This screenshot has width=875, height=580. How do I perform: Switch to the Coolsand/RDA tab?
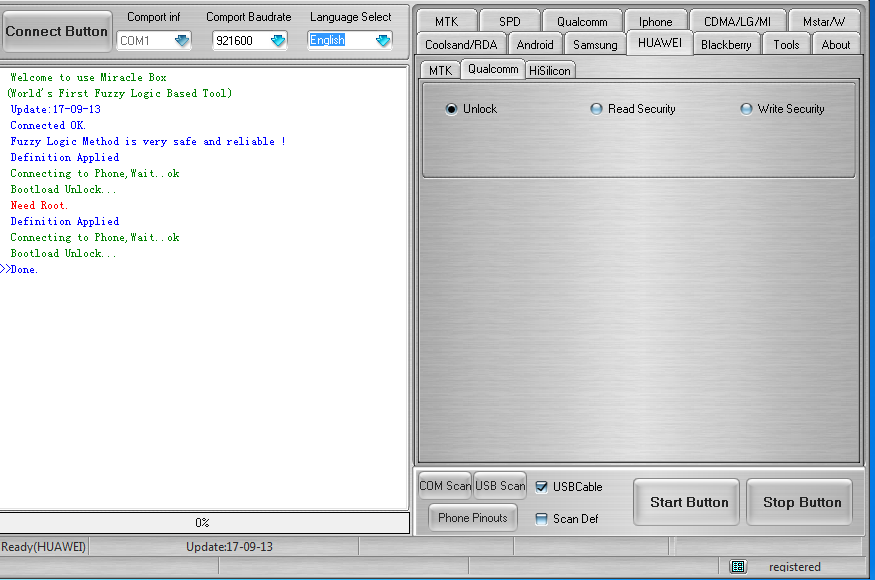461,45
